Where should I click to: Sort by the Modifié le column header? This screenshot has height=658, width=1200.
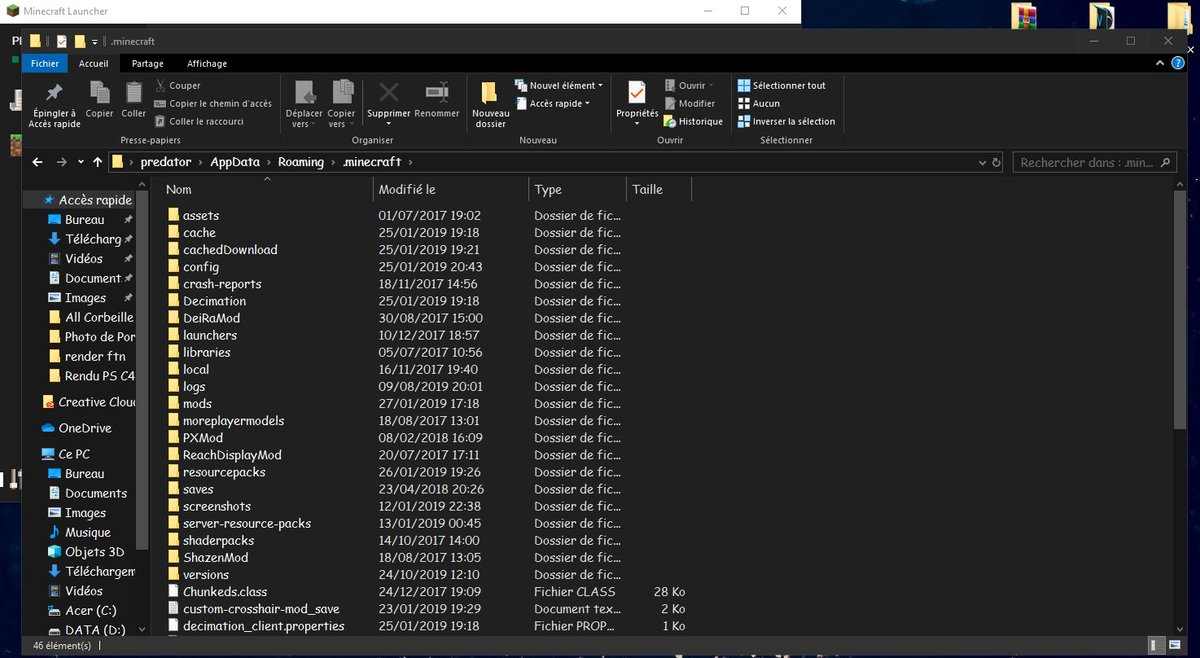click(450, 189)
